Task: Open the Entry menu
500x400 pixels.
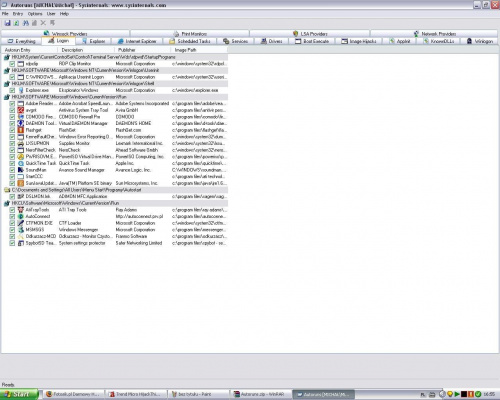Action: pyautogui.click(x=18, y=14)
